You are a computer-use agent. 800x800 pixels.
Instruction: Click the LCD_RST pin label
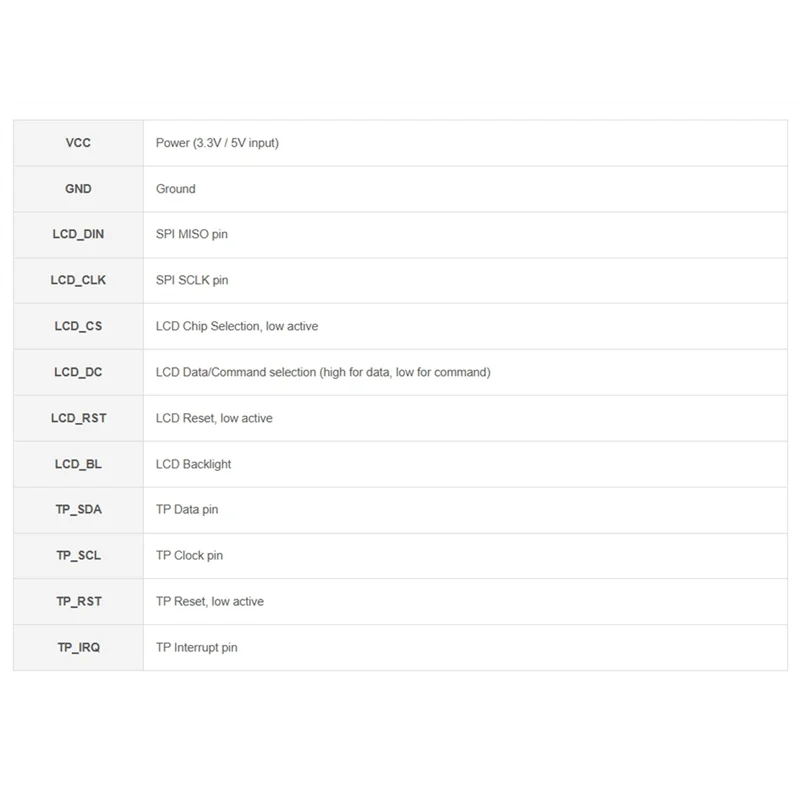(x=78, y=418)
